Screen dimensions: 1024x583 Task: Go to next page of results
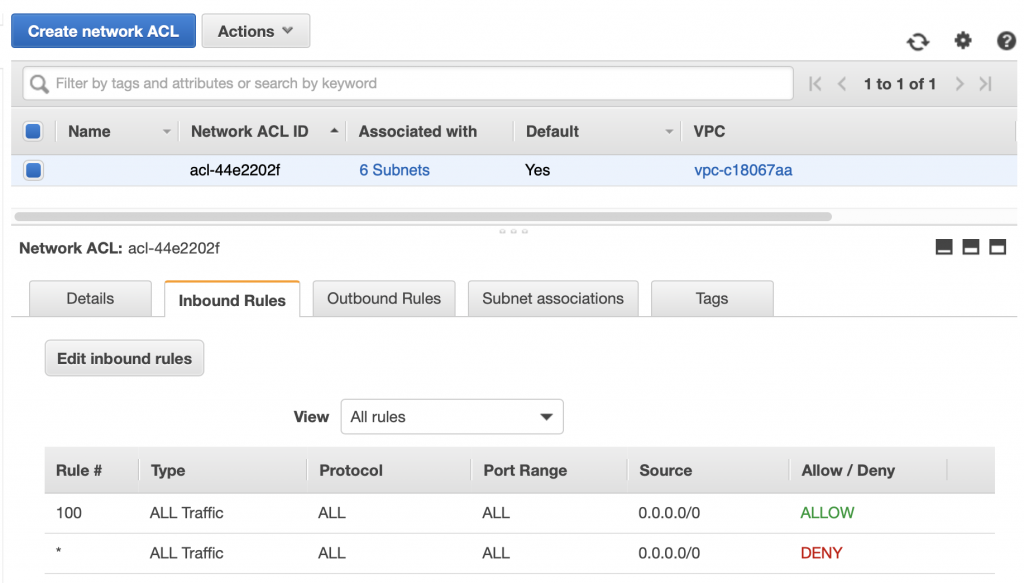click(x=959, y=84)
